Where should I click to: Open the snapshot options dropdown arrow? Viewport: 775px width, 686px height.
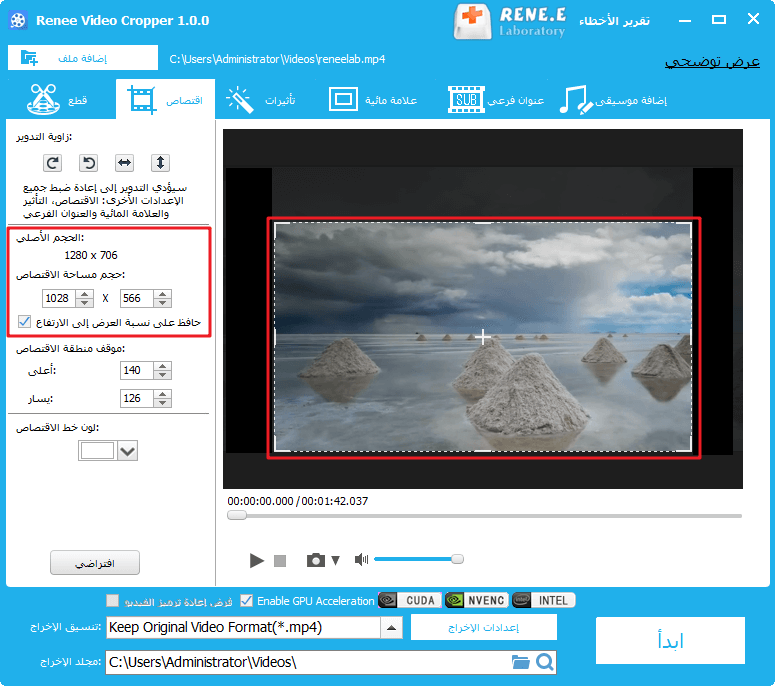click(x=336, y=560)
